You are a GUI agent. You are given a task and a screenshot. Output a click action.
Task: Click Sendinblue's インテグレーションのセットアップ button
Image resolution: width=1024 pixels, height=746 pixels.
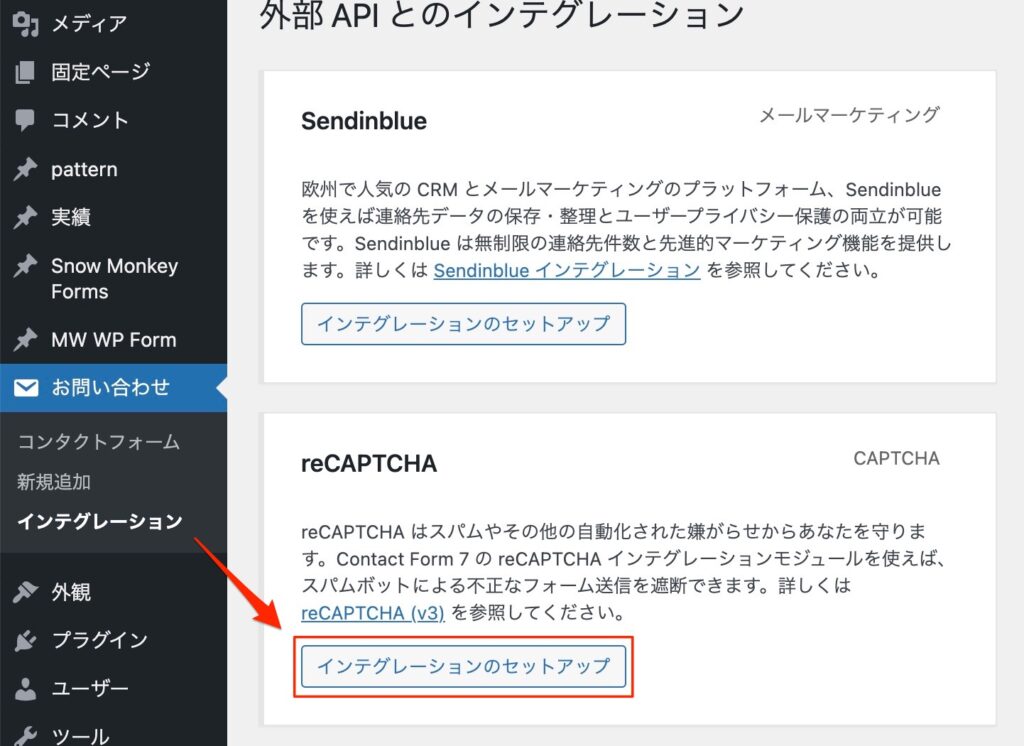(x=463, y=324)
